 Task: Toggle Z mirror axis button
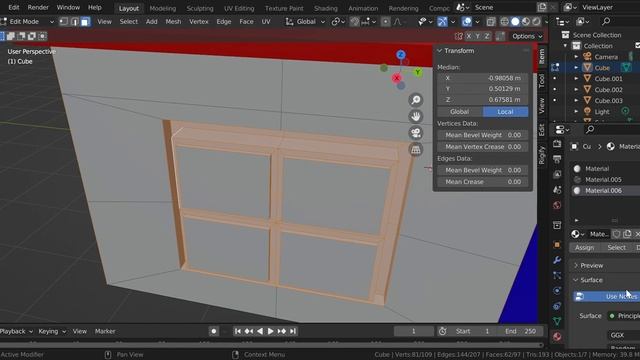(x=487, y=36)
